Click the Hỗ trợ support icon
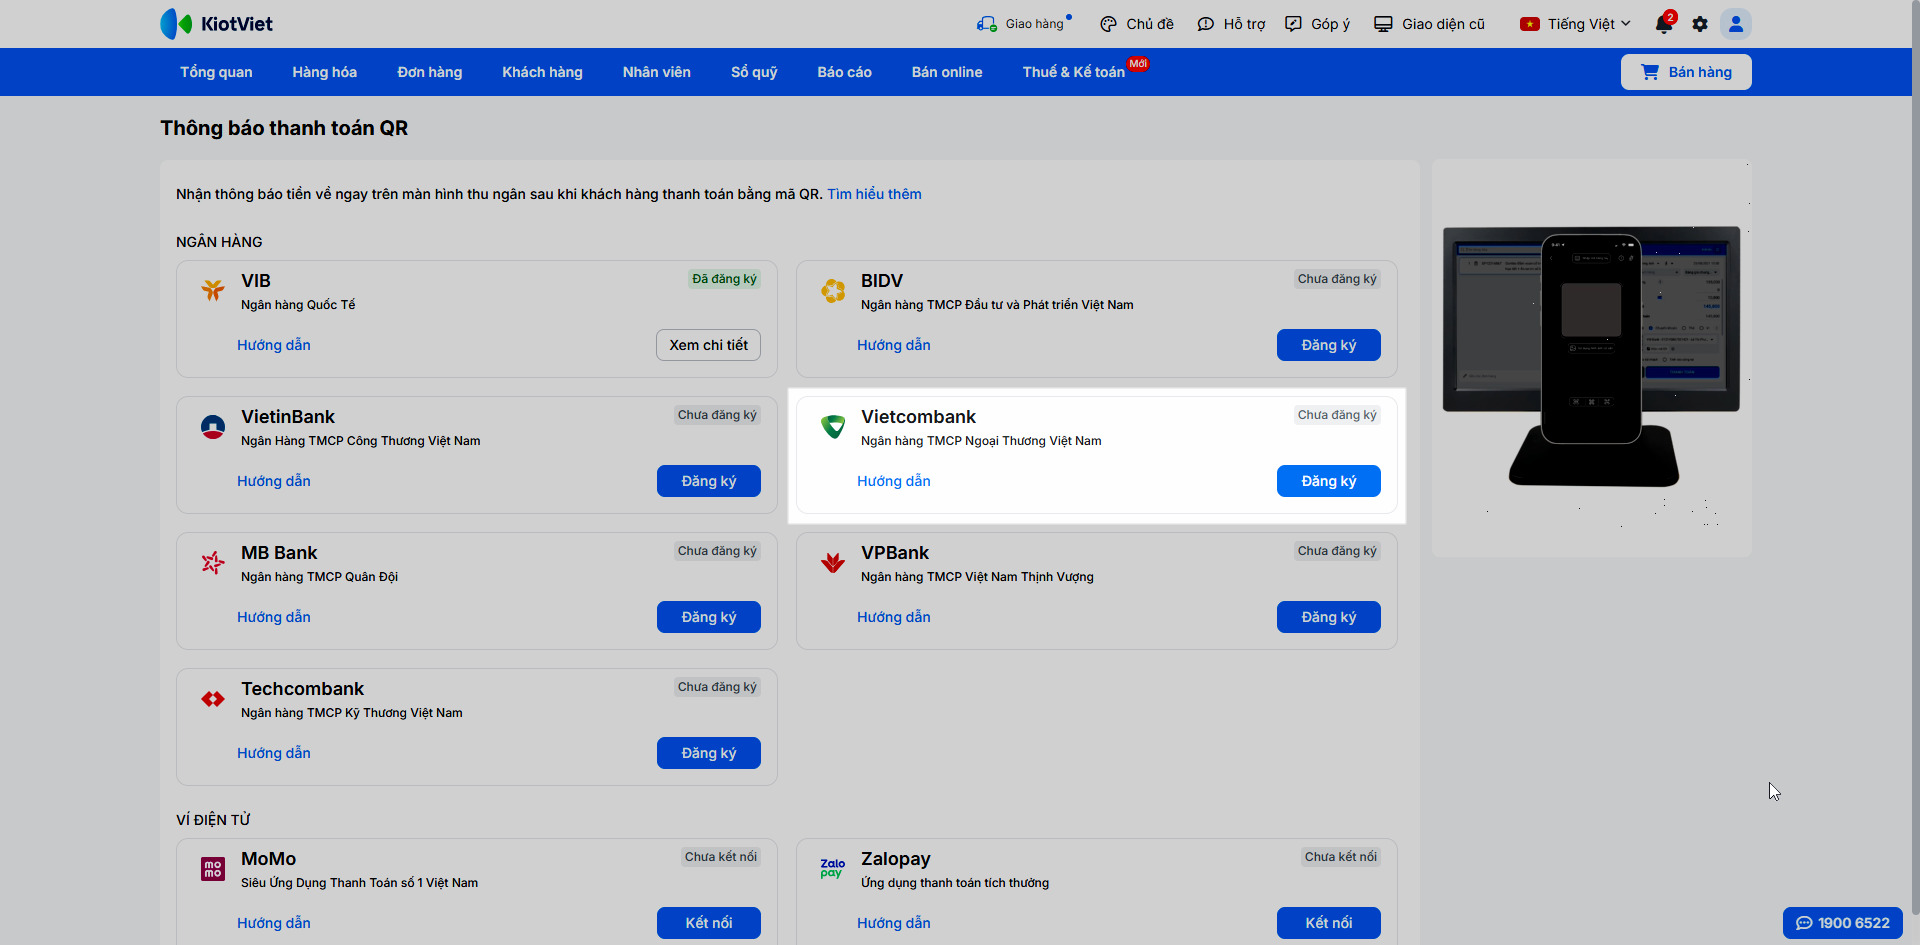The height and width of the screenshot is (945, 1920). pyautogui.click(x=1206, y=24)
